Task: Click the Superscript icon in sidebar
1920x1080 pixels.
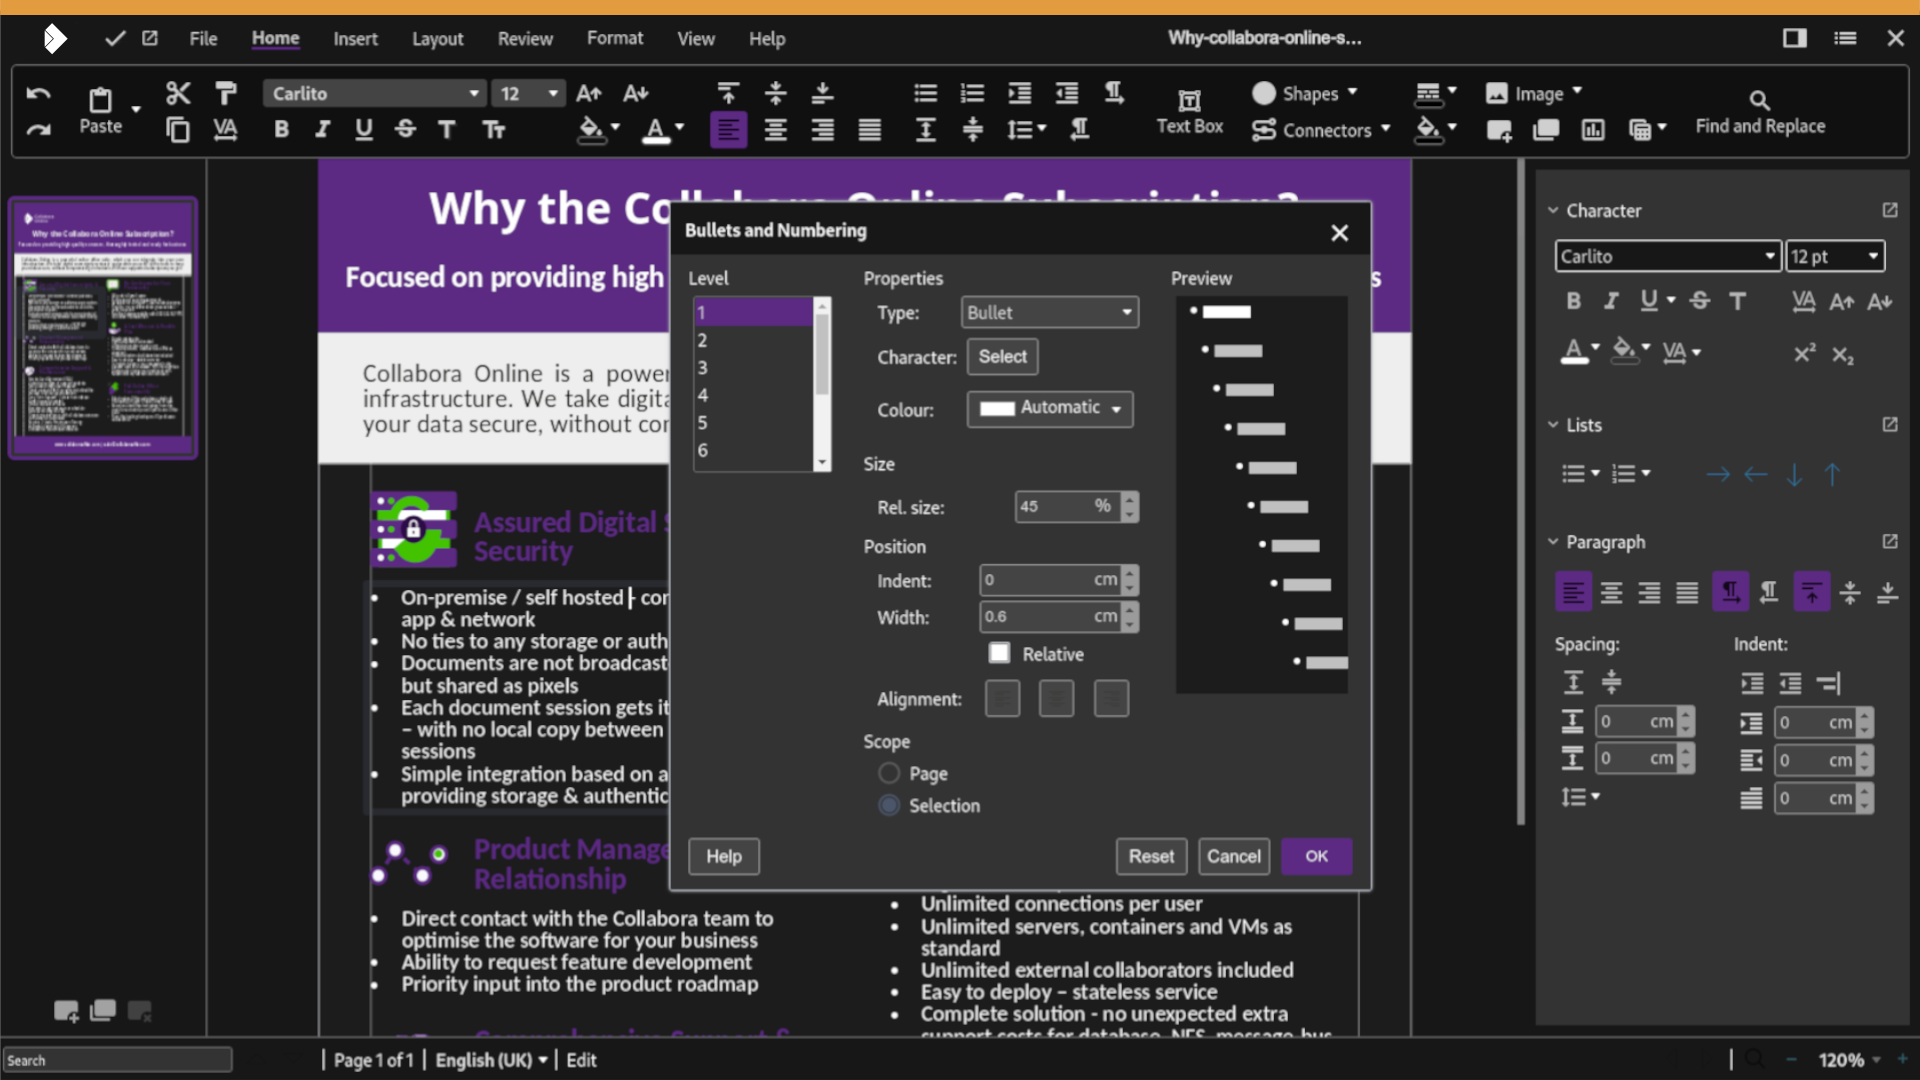Action: pyautogui.click(x=1804, y=353)
